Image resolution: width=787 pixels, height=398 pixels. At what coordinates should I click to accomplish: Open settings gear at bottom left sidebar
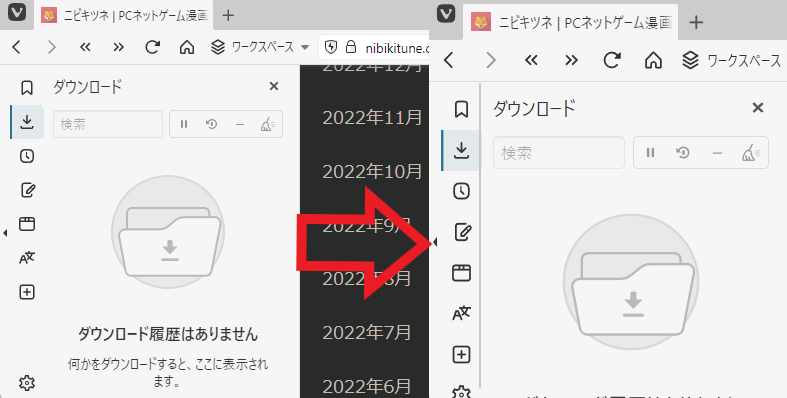coord(27,383)
